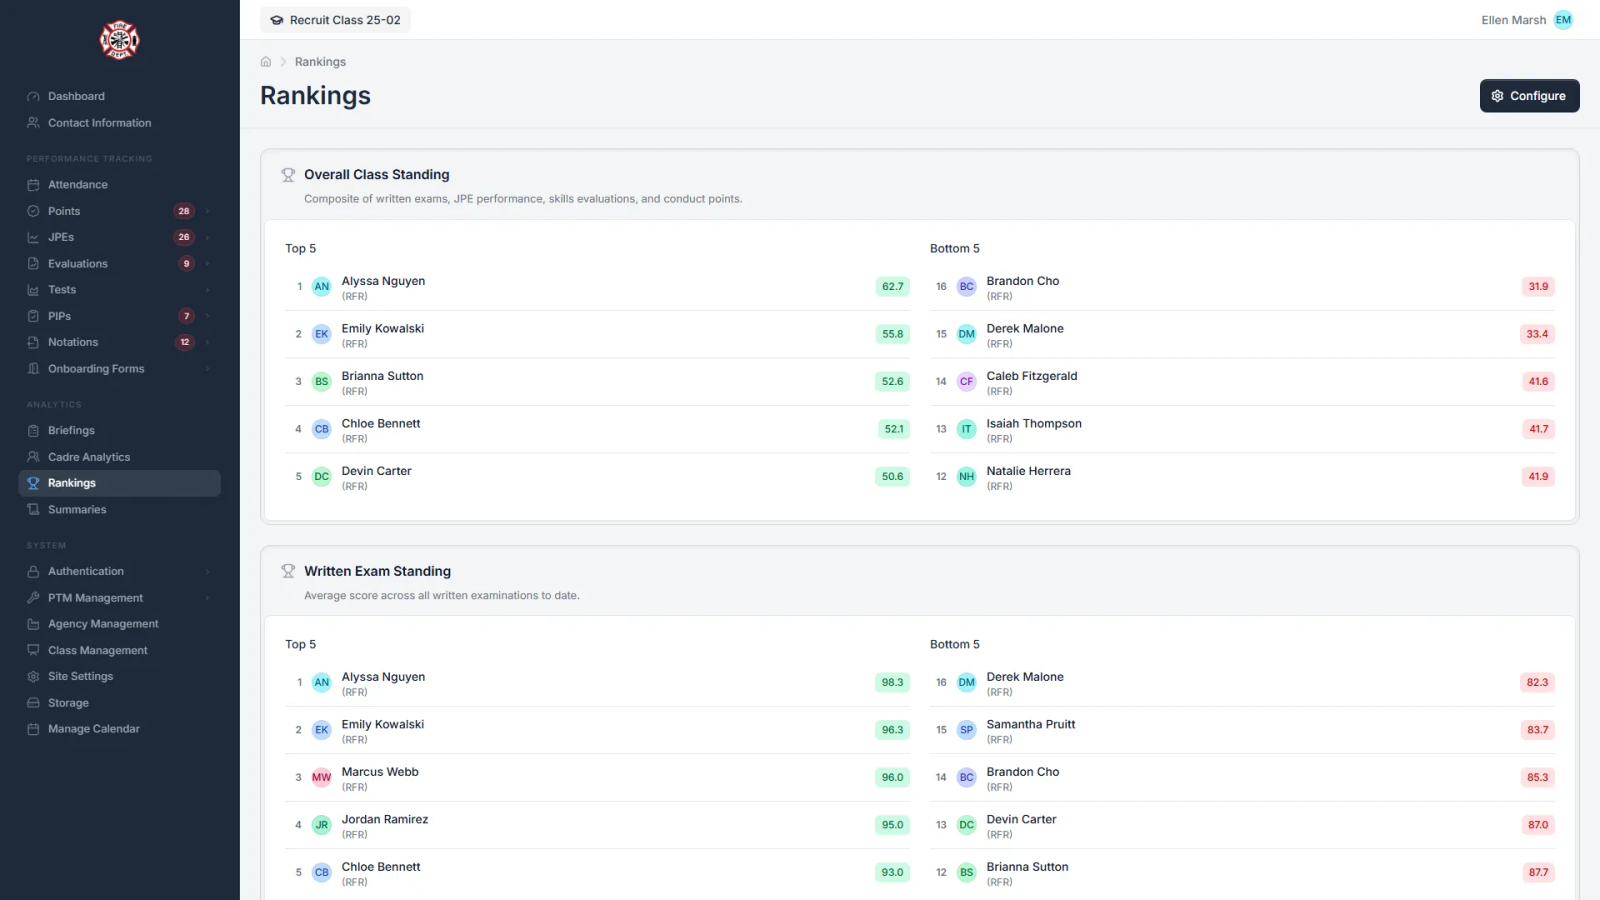The width and height of the screenshot is (1600, 900).
Task: Click the Cadre Analytics icon
Action: coord(33,457)
